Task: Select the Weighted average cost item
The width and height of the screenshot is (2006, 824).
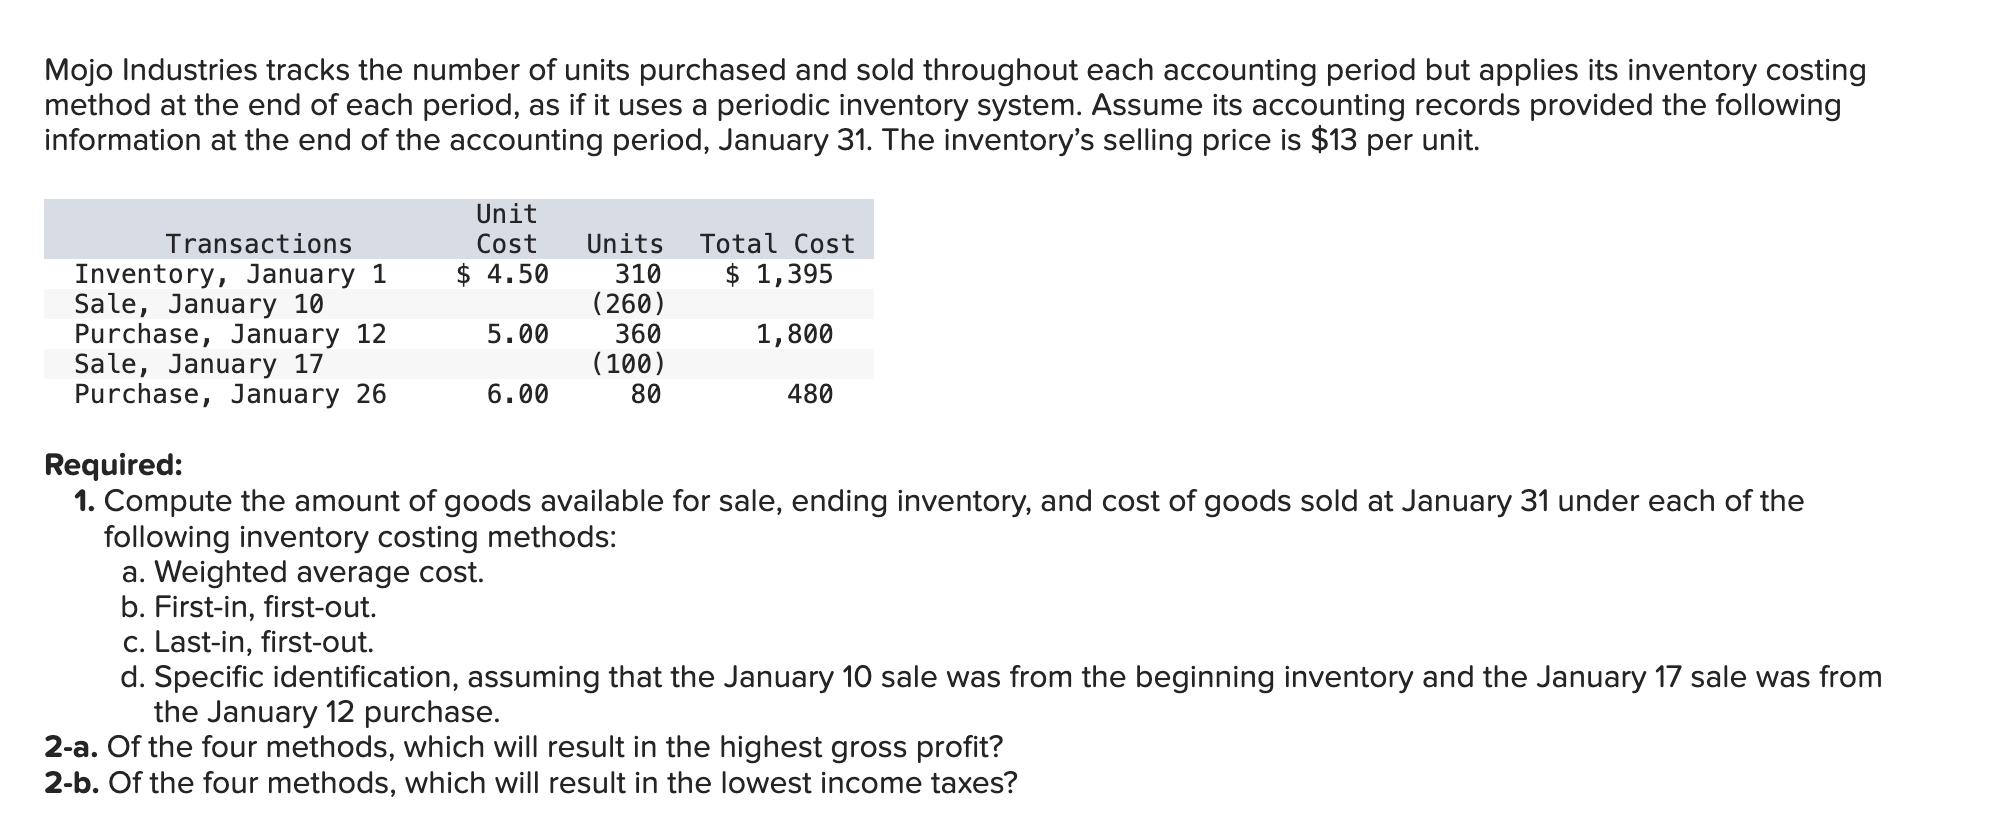Action: pyautogui.click(x=303, y=572)
